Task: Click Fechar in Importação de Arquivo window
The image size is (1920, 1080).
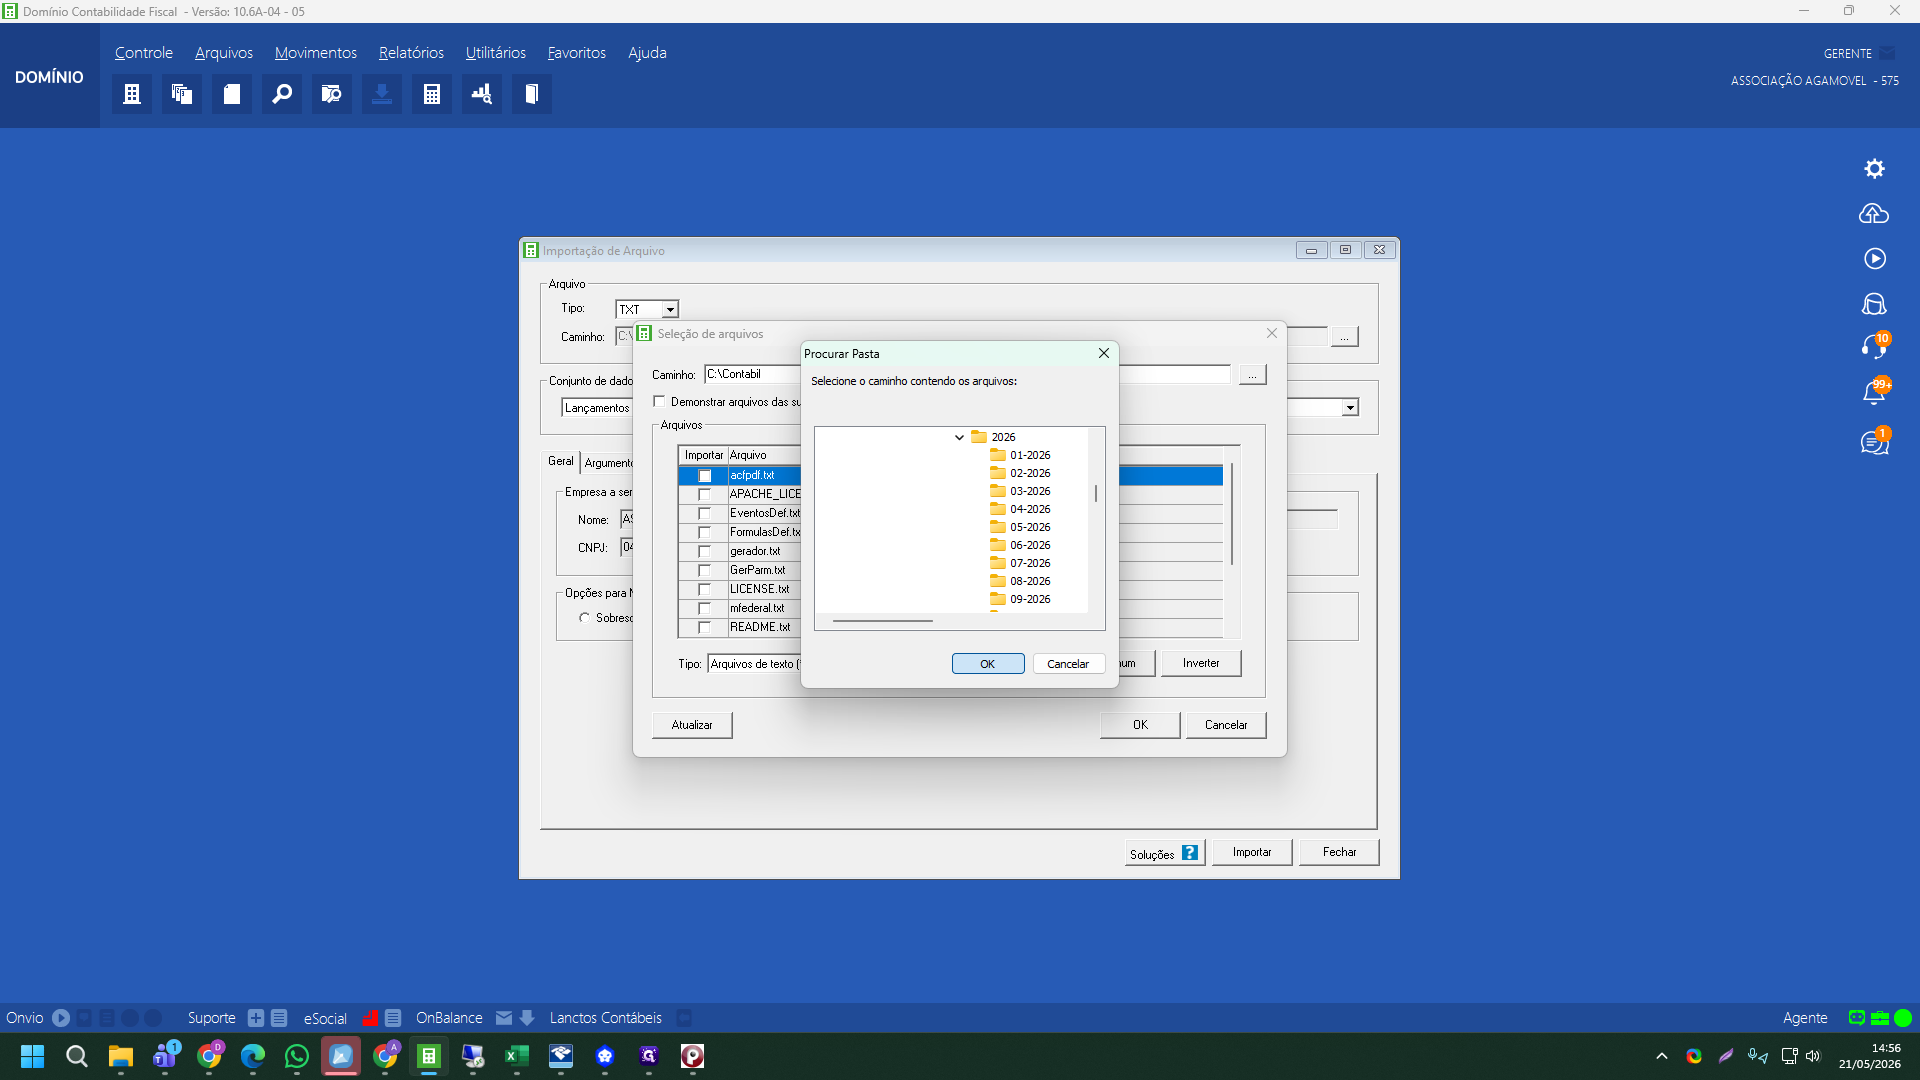Action: [x=1340, y=852]
